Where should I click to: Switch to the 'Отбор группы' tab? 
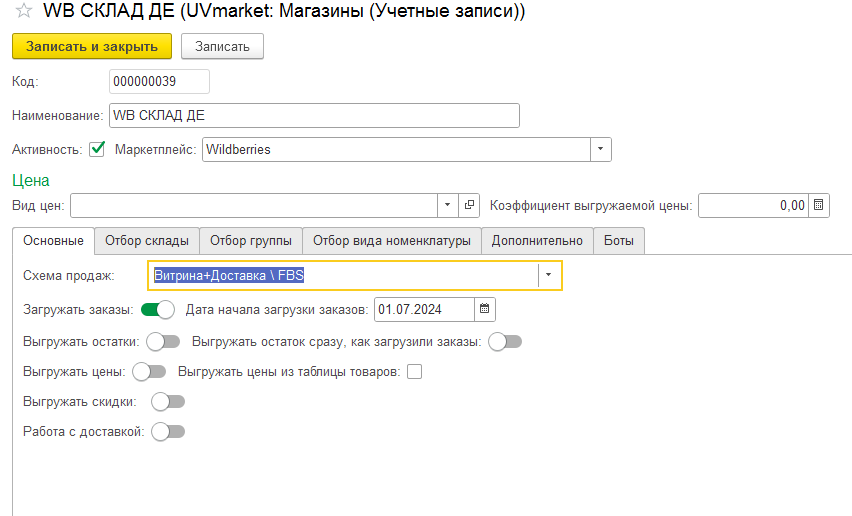[x=251, y=241]
